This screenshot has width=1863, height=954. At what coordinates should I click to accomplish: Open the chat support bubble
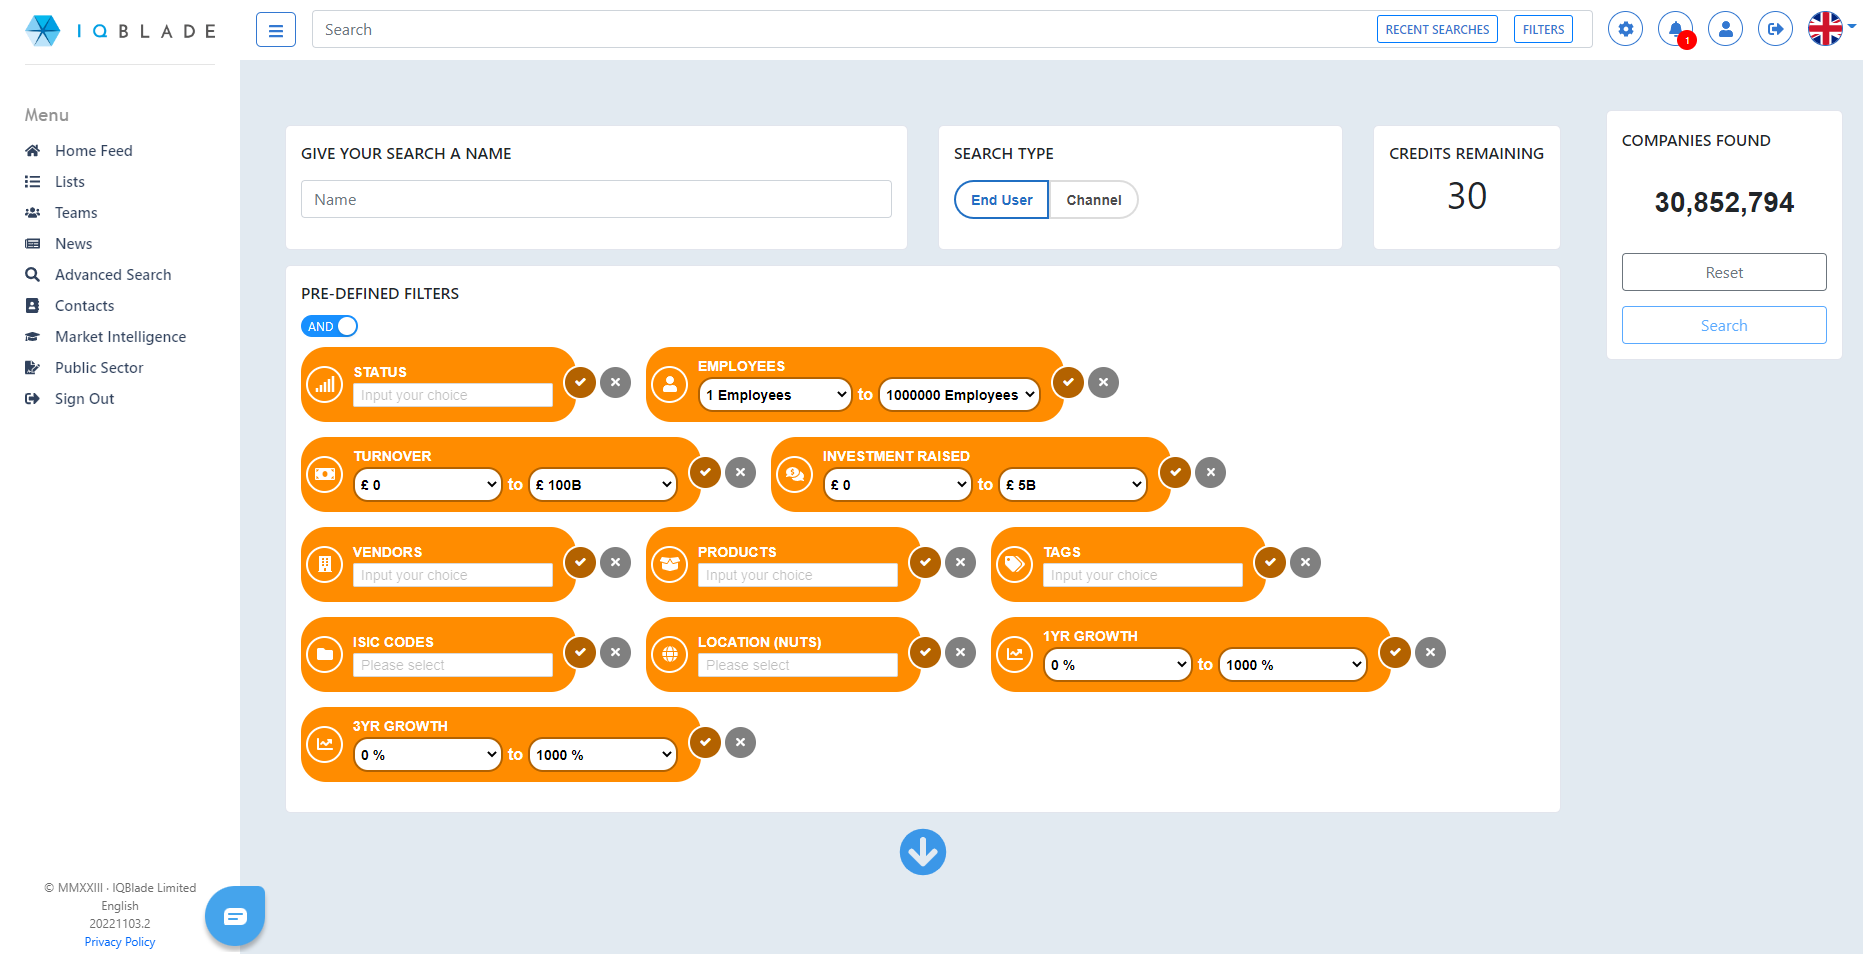click(x=235, y=916)
